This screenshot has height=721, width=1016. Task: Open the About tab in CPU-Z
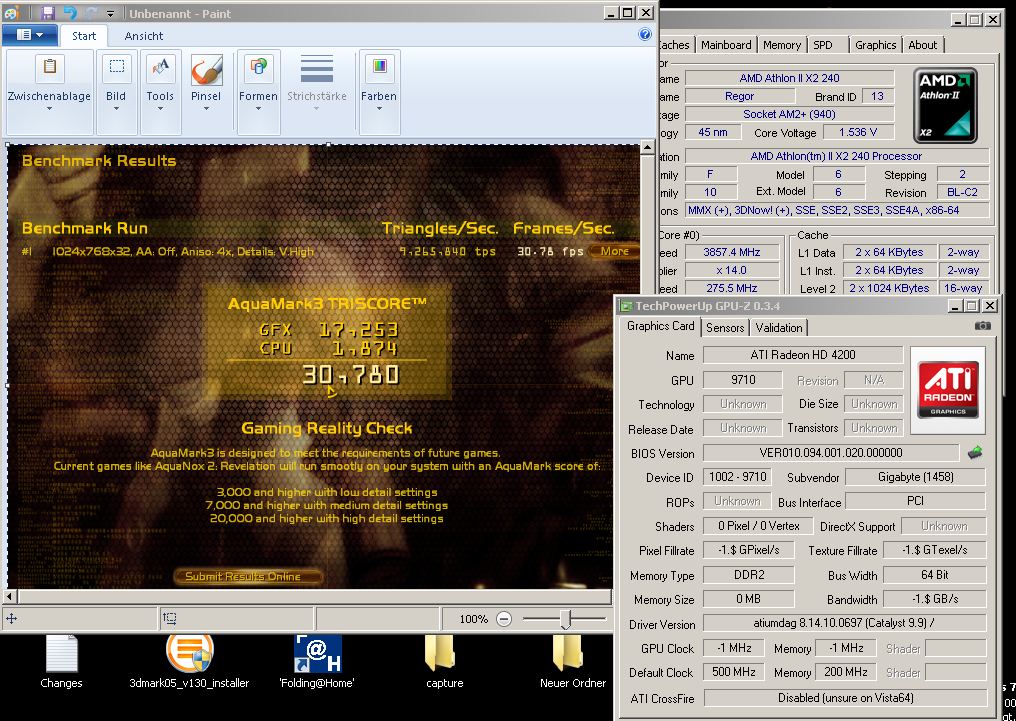pos(922,45)
